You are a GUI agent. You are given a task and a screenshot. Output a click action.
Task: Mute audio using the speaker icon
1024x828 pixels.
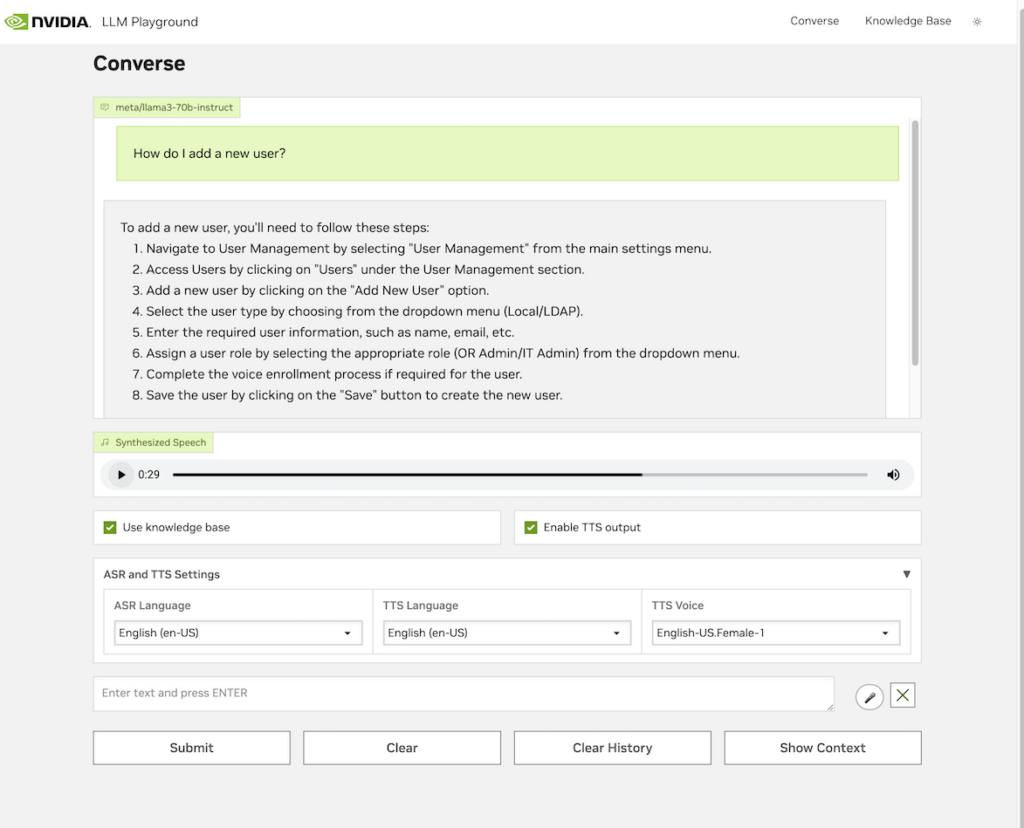(893, 474)
